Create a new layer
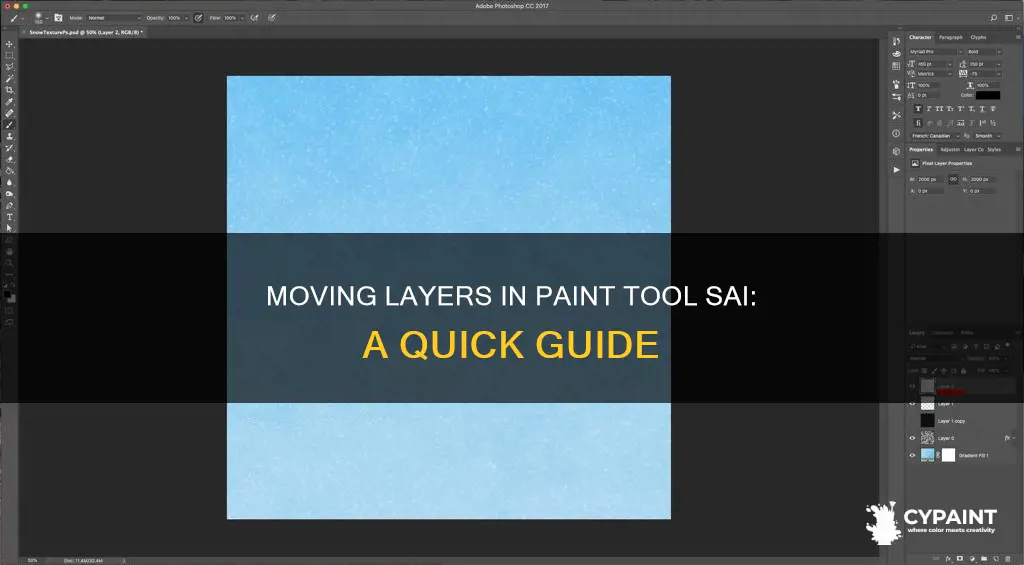This screenshot has height=565, width=1024. (x=996, y=559)
